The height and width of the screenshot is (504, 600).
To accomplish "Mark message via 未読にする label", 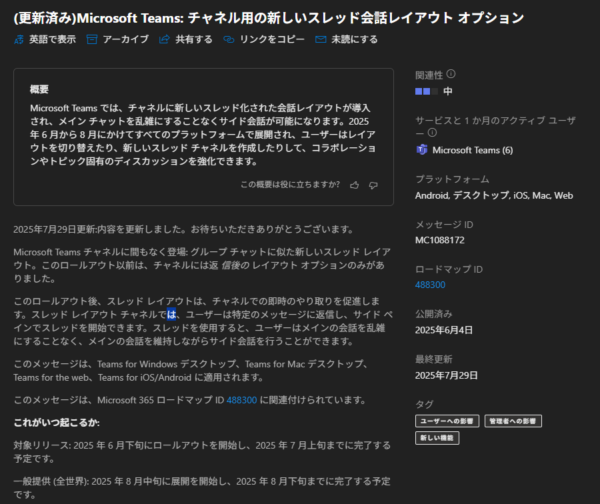I will (x=354, y=39).
